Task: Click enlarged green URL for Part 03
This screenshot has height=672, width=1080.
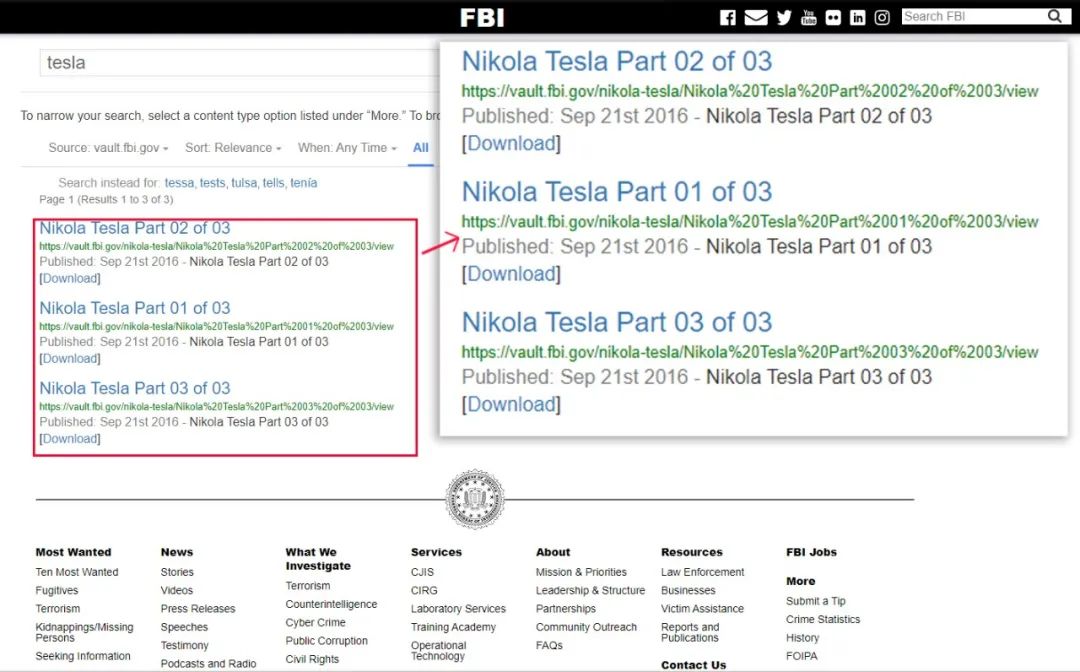Action: pos(750,352)
